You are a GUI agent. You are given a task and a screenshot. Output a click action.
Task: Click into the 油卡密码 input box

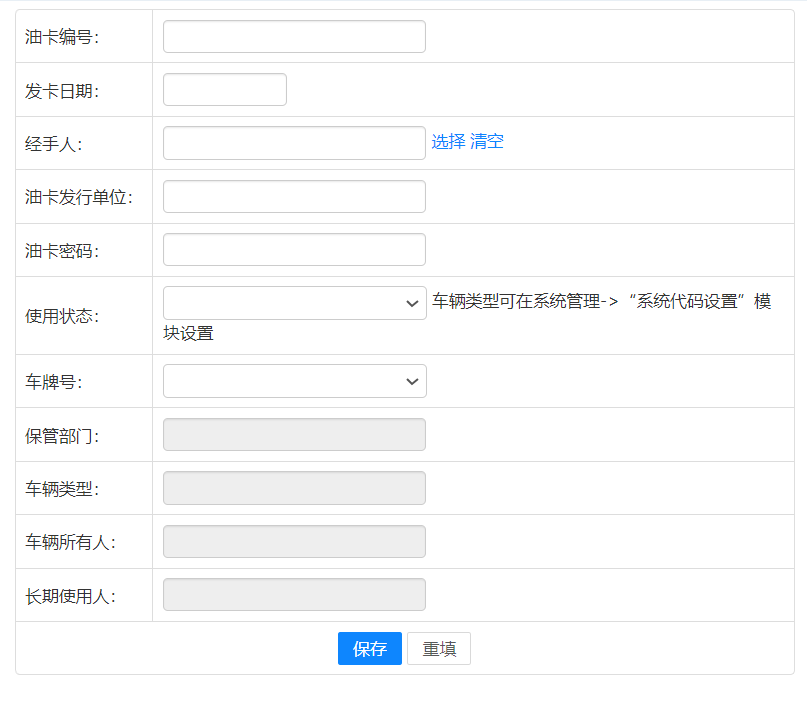click(x=294, y=250)
